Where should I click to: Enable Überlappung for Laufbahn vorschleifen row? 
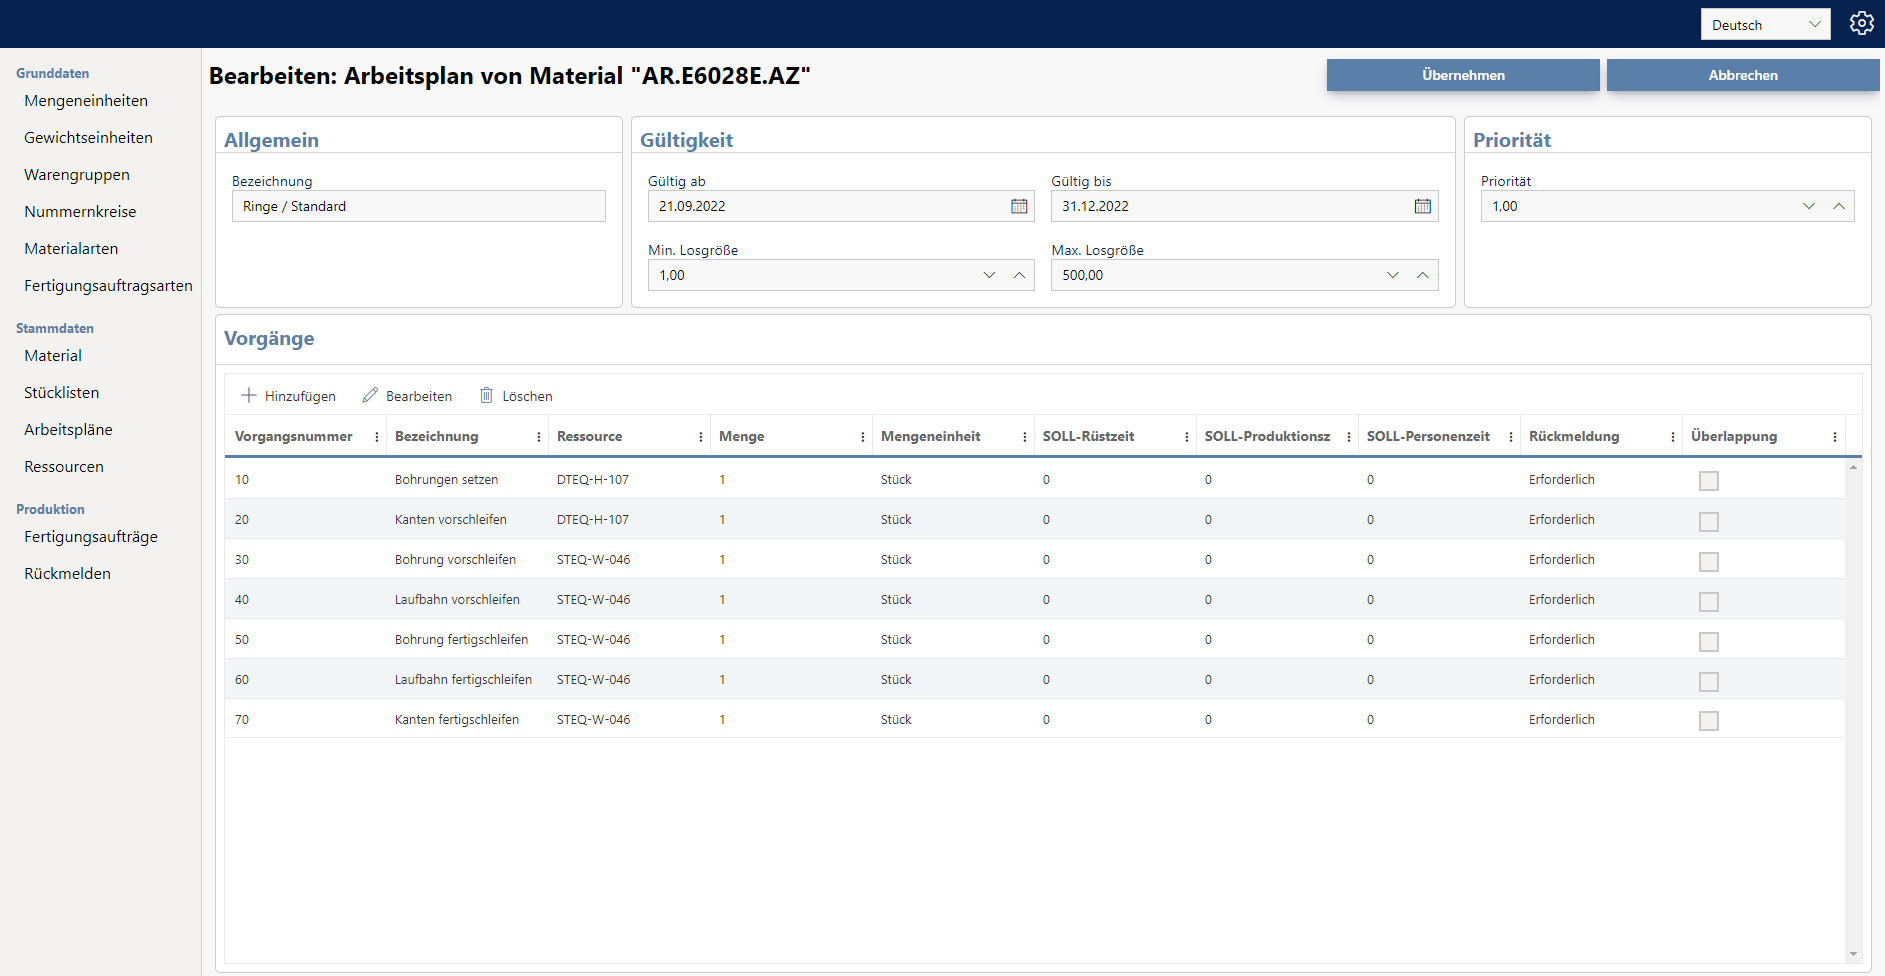1709,601
